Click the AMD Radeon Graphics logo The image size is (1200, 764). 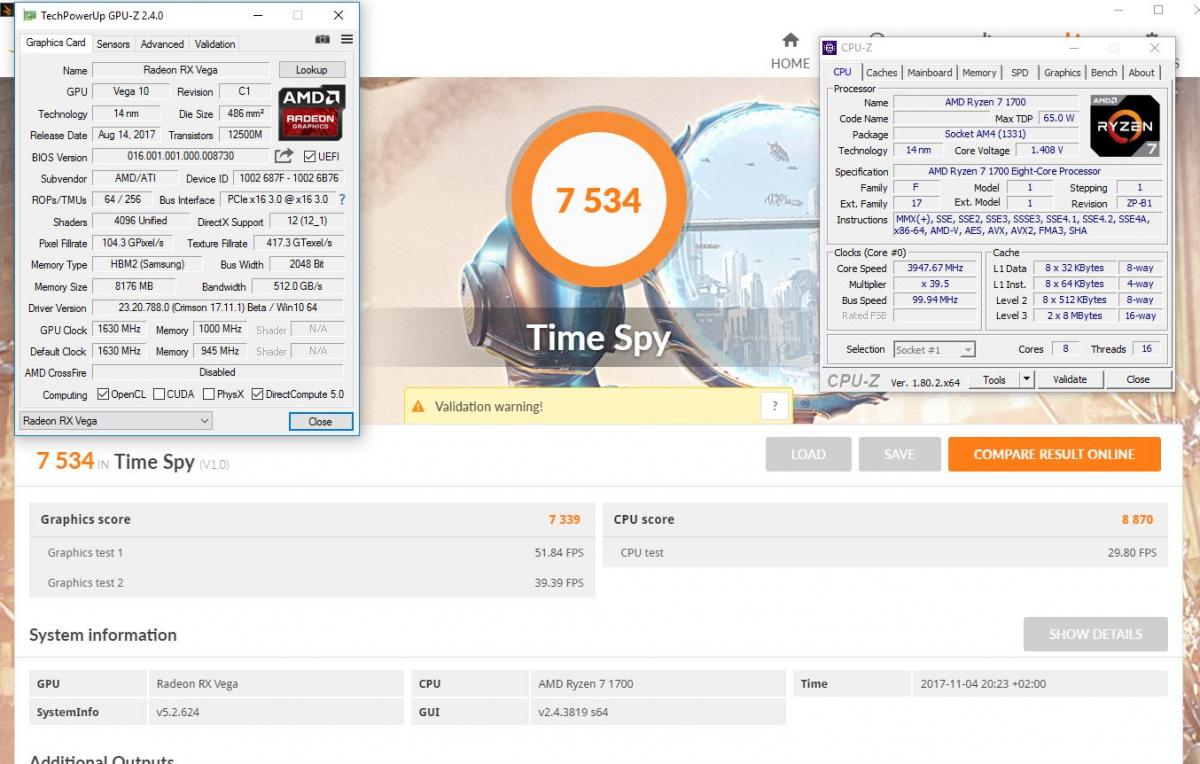(x=312, y=113)
